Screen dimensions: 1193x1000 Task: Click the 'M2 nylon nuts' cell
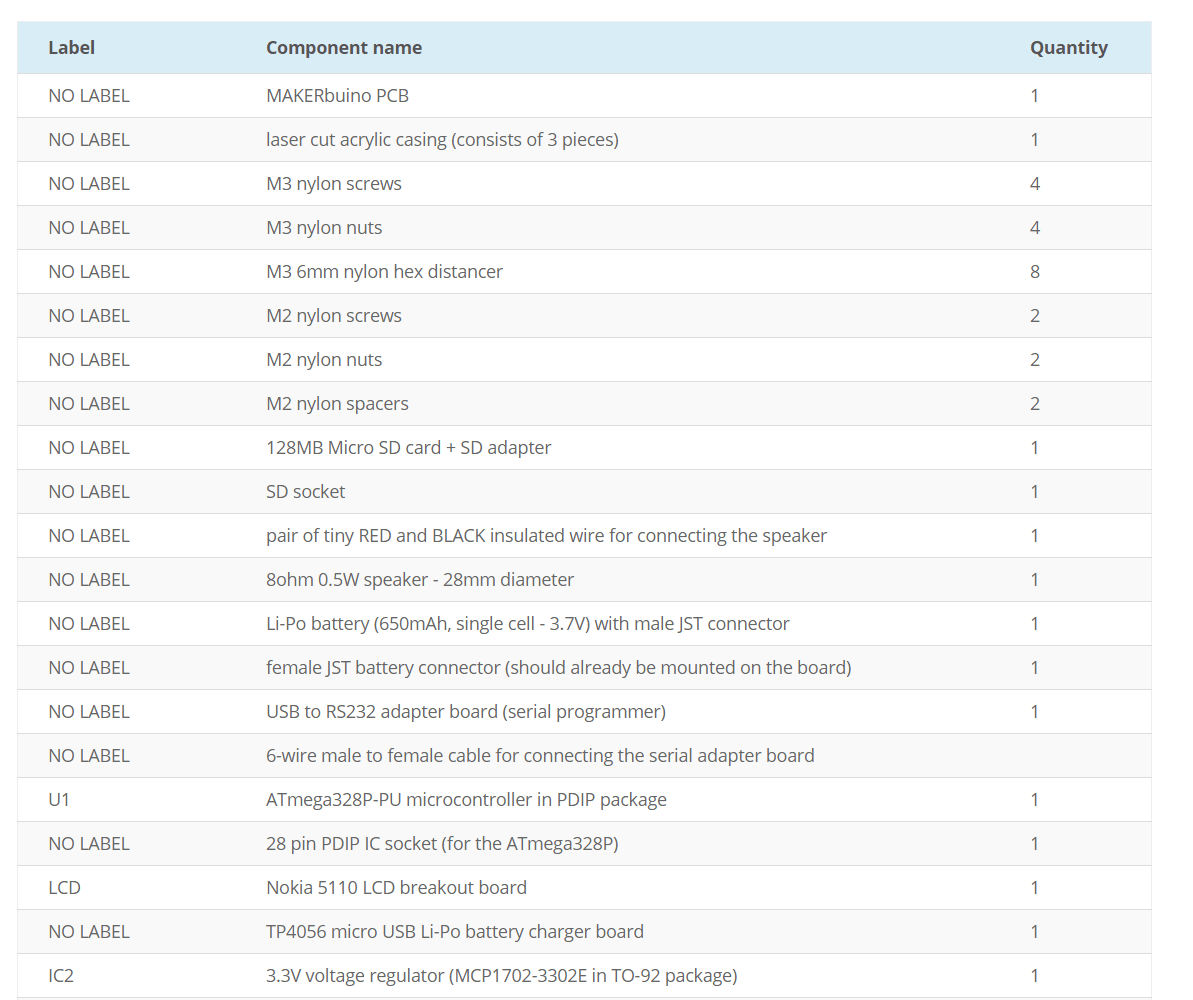323,360
